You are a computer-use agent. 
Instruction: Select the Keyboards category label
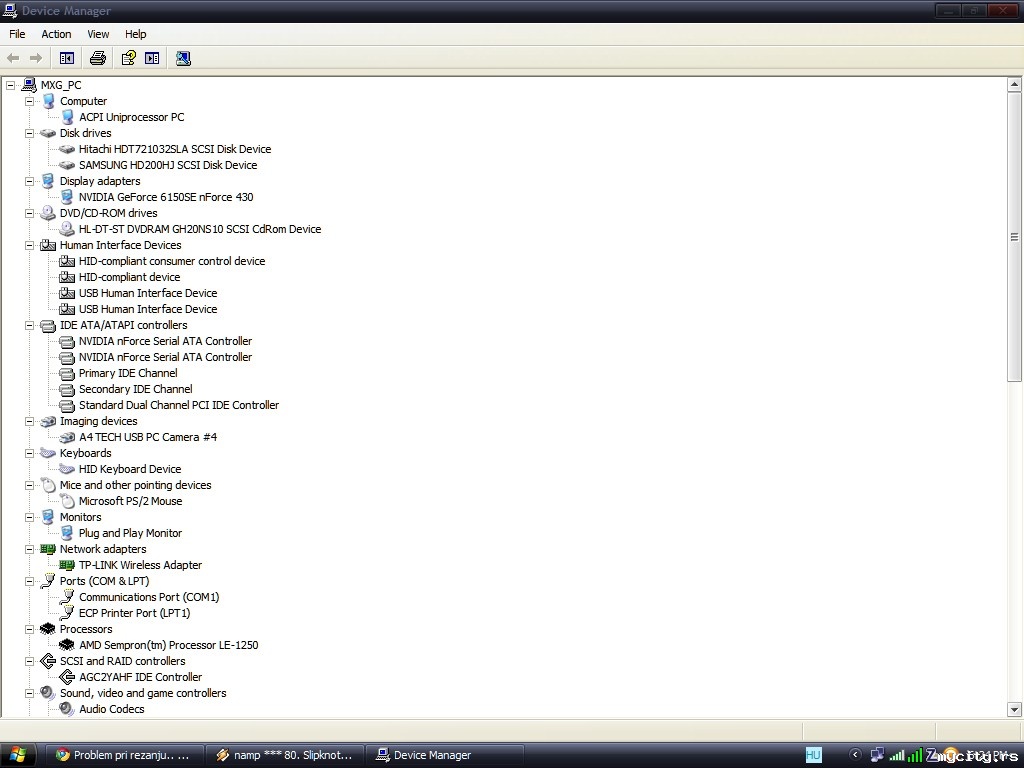point(86,453)
